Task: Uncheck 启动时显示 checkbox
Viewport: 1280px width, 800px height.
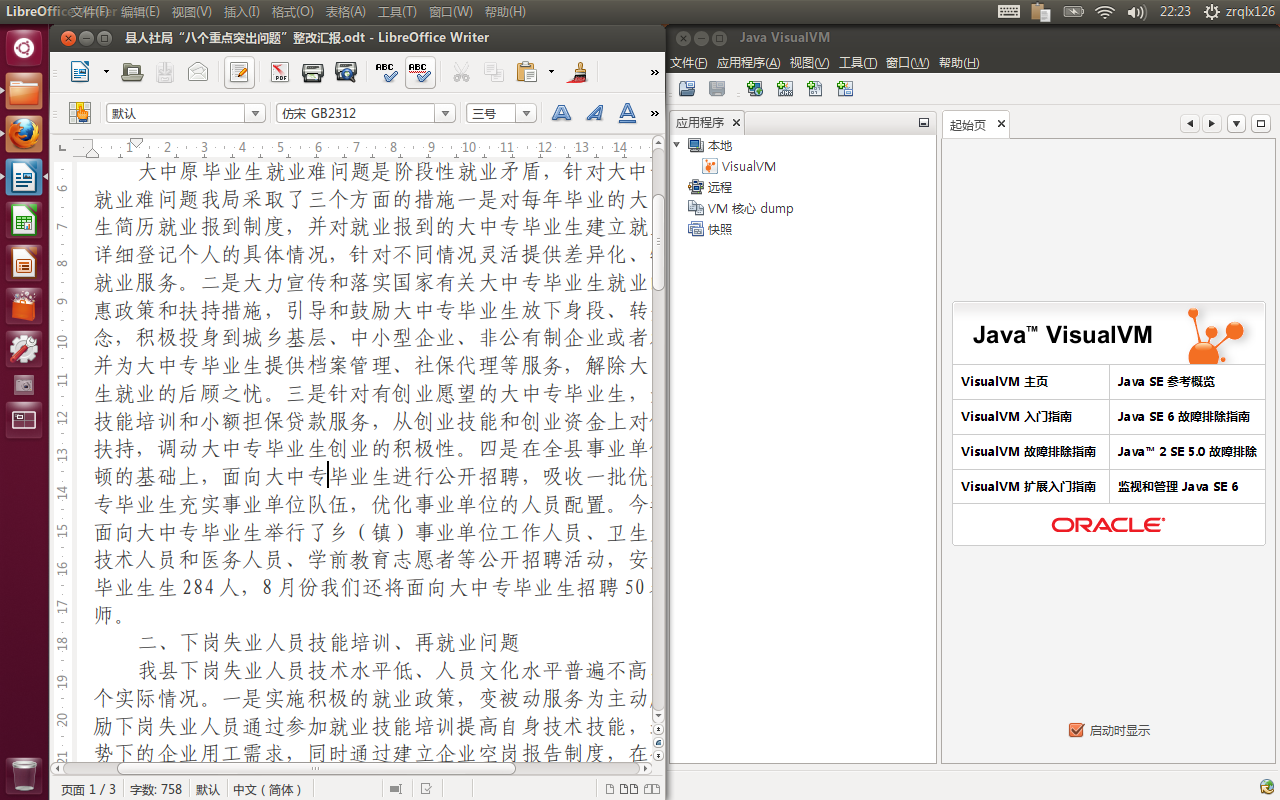Action: coord(1076,730)
